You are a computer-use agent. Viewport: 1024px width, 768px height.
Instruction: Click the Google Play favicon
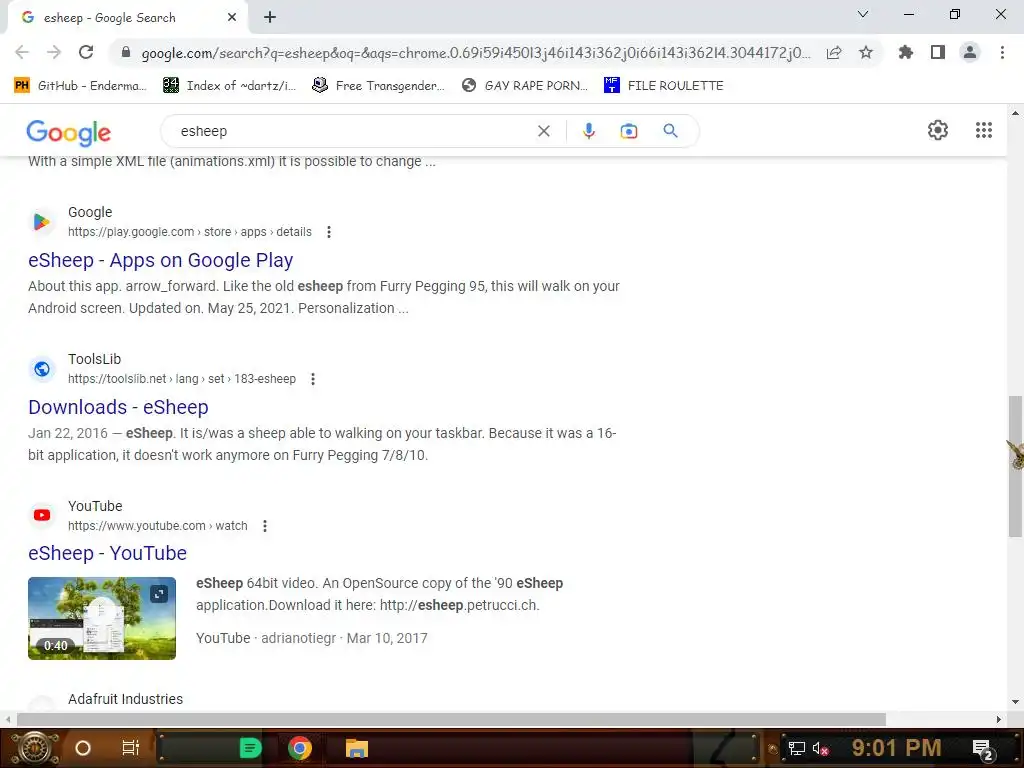42,222
